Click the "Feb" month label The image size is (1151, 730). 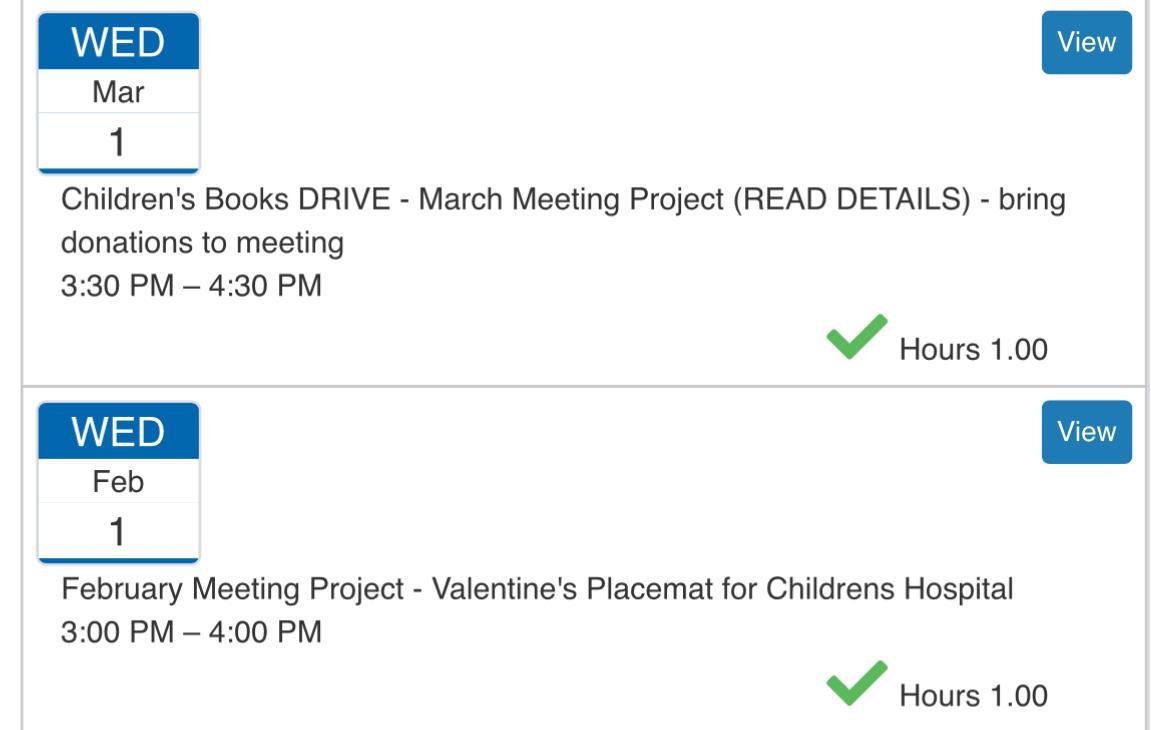pyautogui.click(x=118, y=483)
